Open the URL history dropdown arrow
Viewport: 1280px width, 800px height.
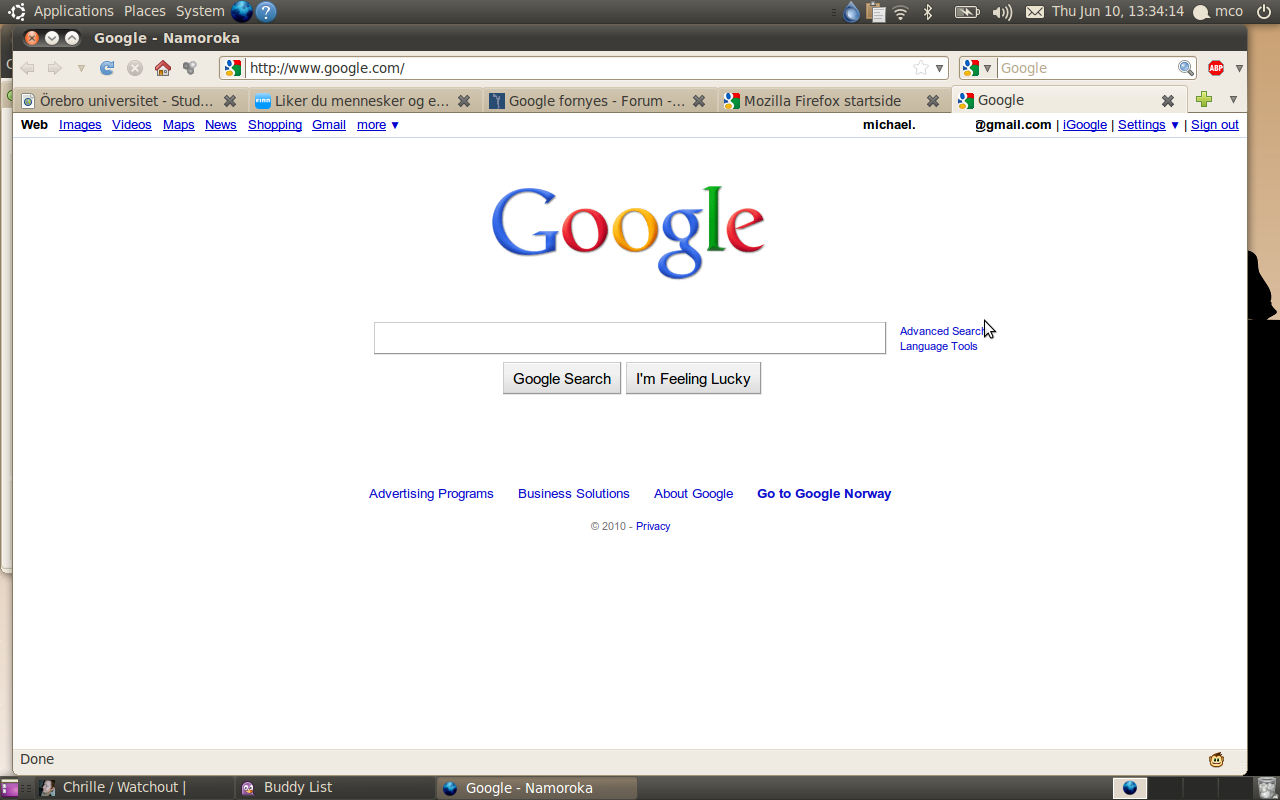click(x=939, y=68)
